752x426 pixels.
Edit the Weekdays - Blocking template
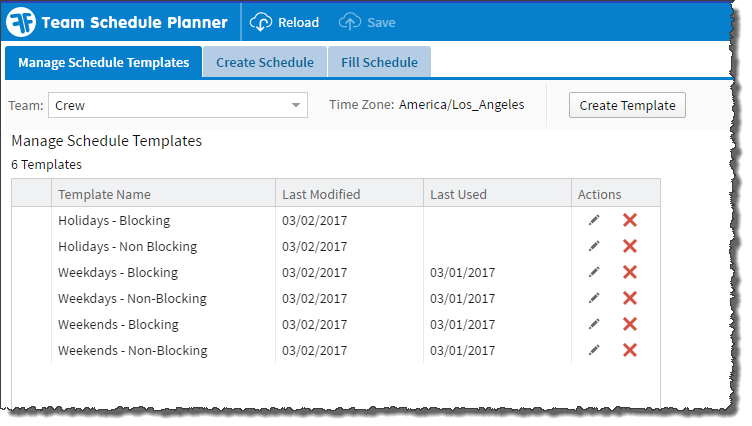pyautogui.click(x=594, y=272)
